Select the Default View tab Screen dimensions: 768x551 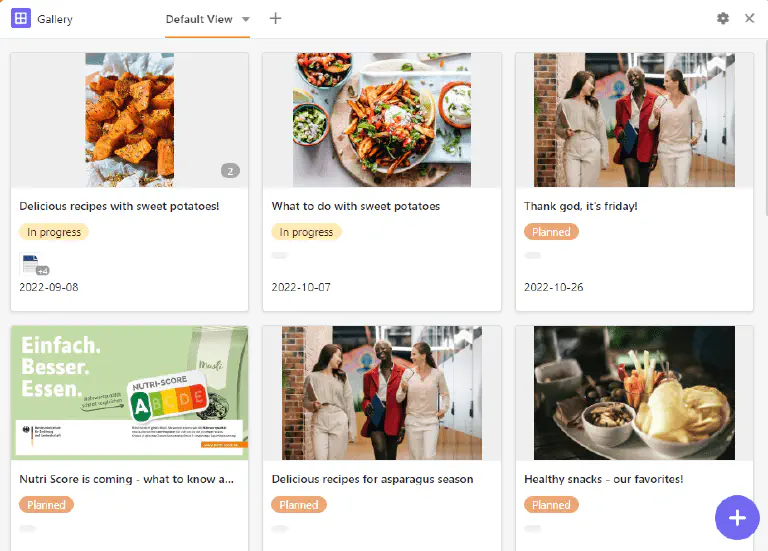(199, 19)
